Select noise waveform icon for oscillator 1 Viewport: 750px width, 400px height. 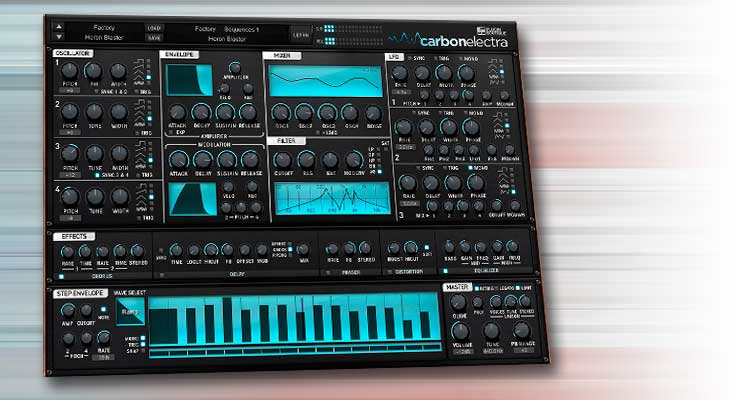click(x=141, y=84)
